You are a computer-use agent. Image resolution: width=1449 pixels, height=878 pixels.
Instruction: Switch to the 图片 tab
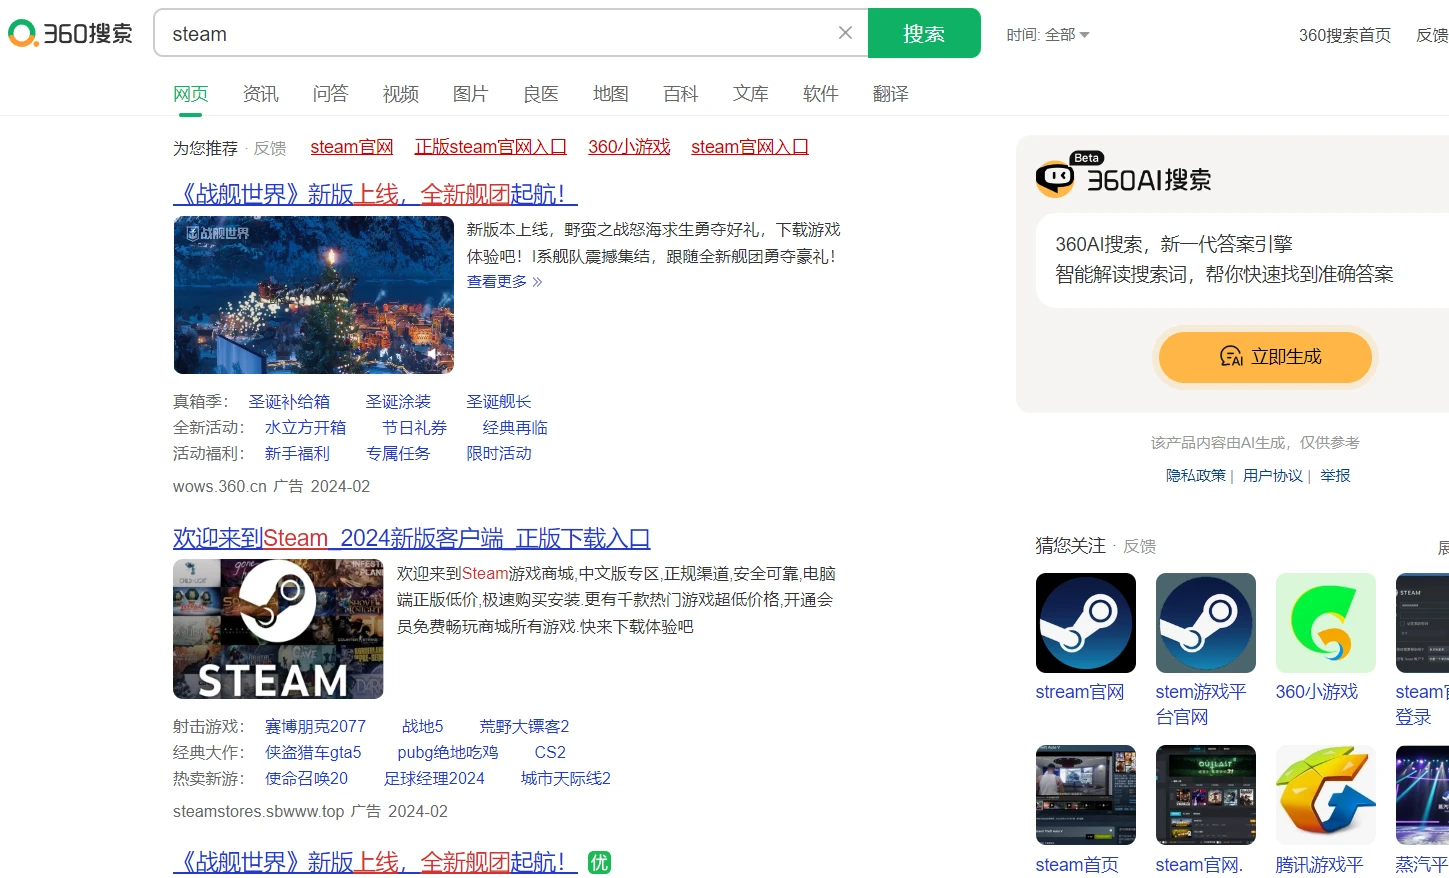pyautogui.click(x=471, y=94)
